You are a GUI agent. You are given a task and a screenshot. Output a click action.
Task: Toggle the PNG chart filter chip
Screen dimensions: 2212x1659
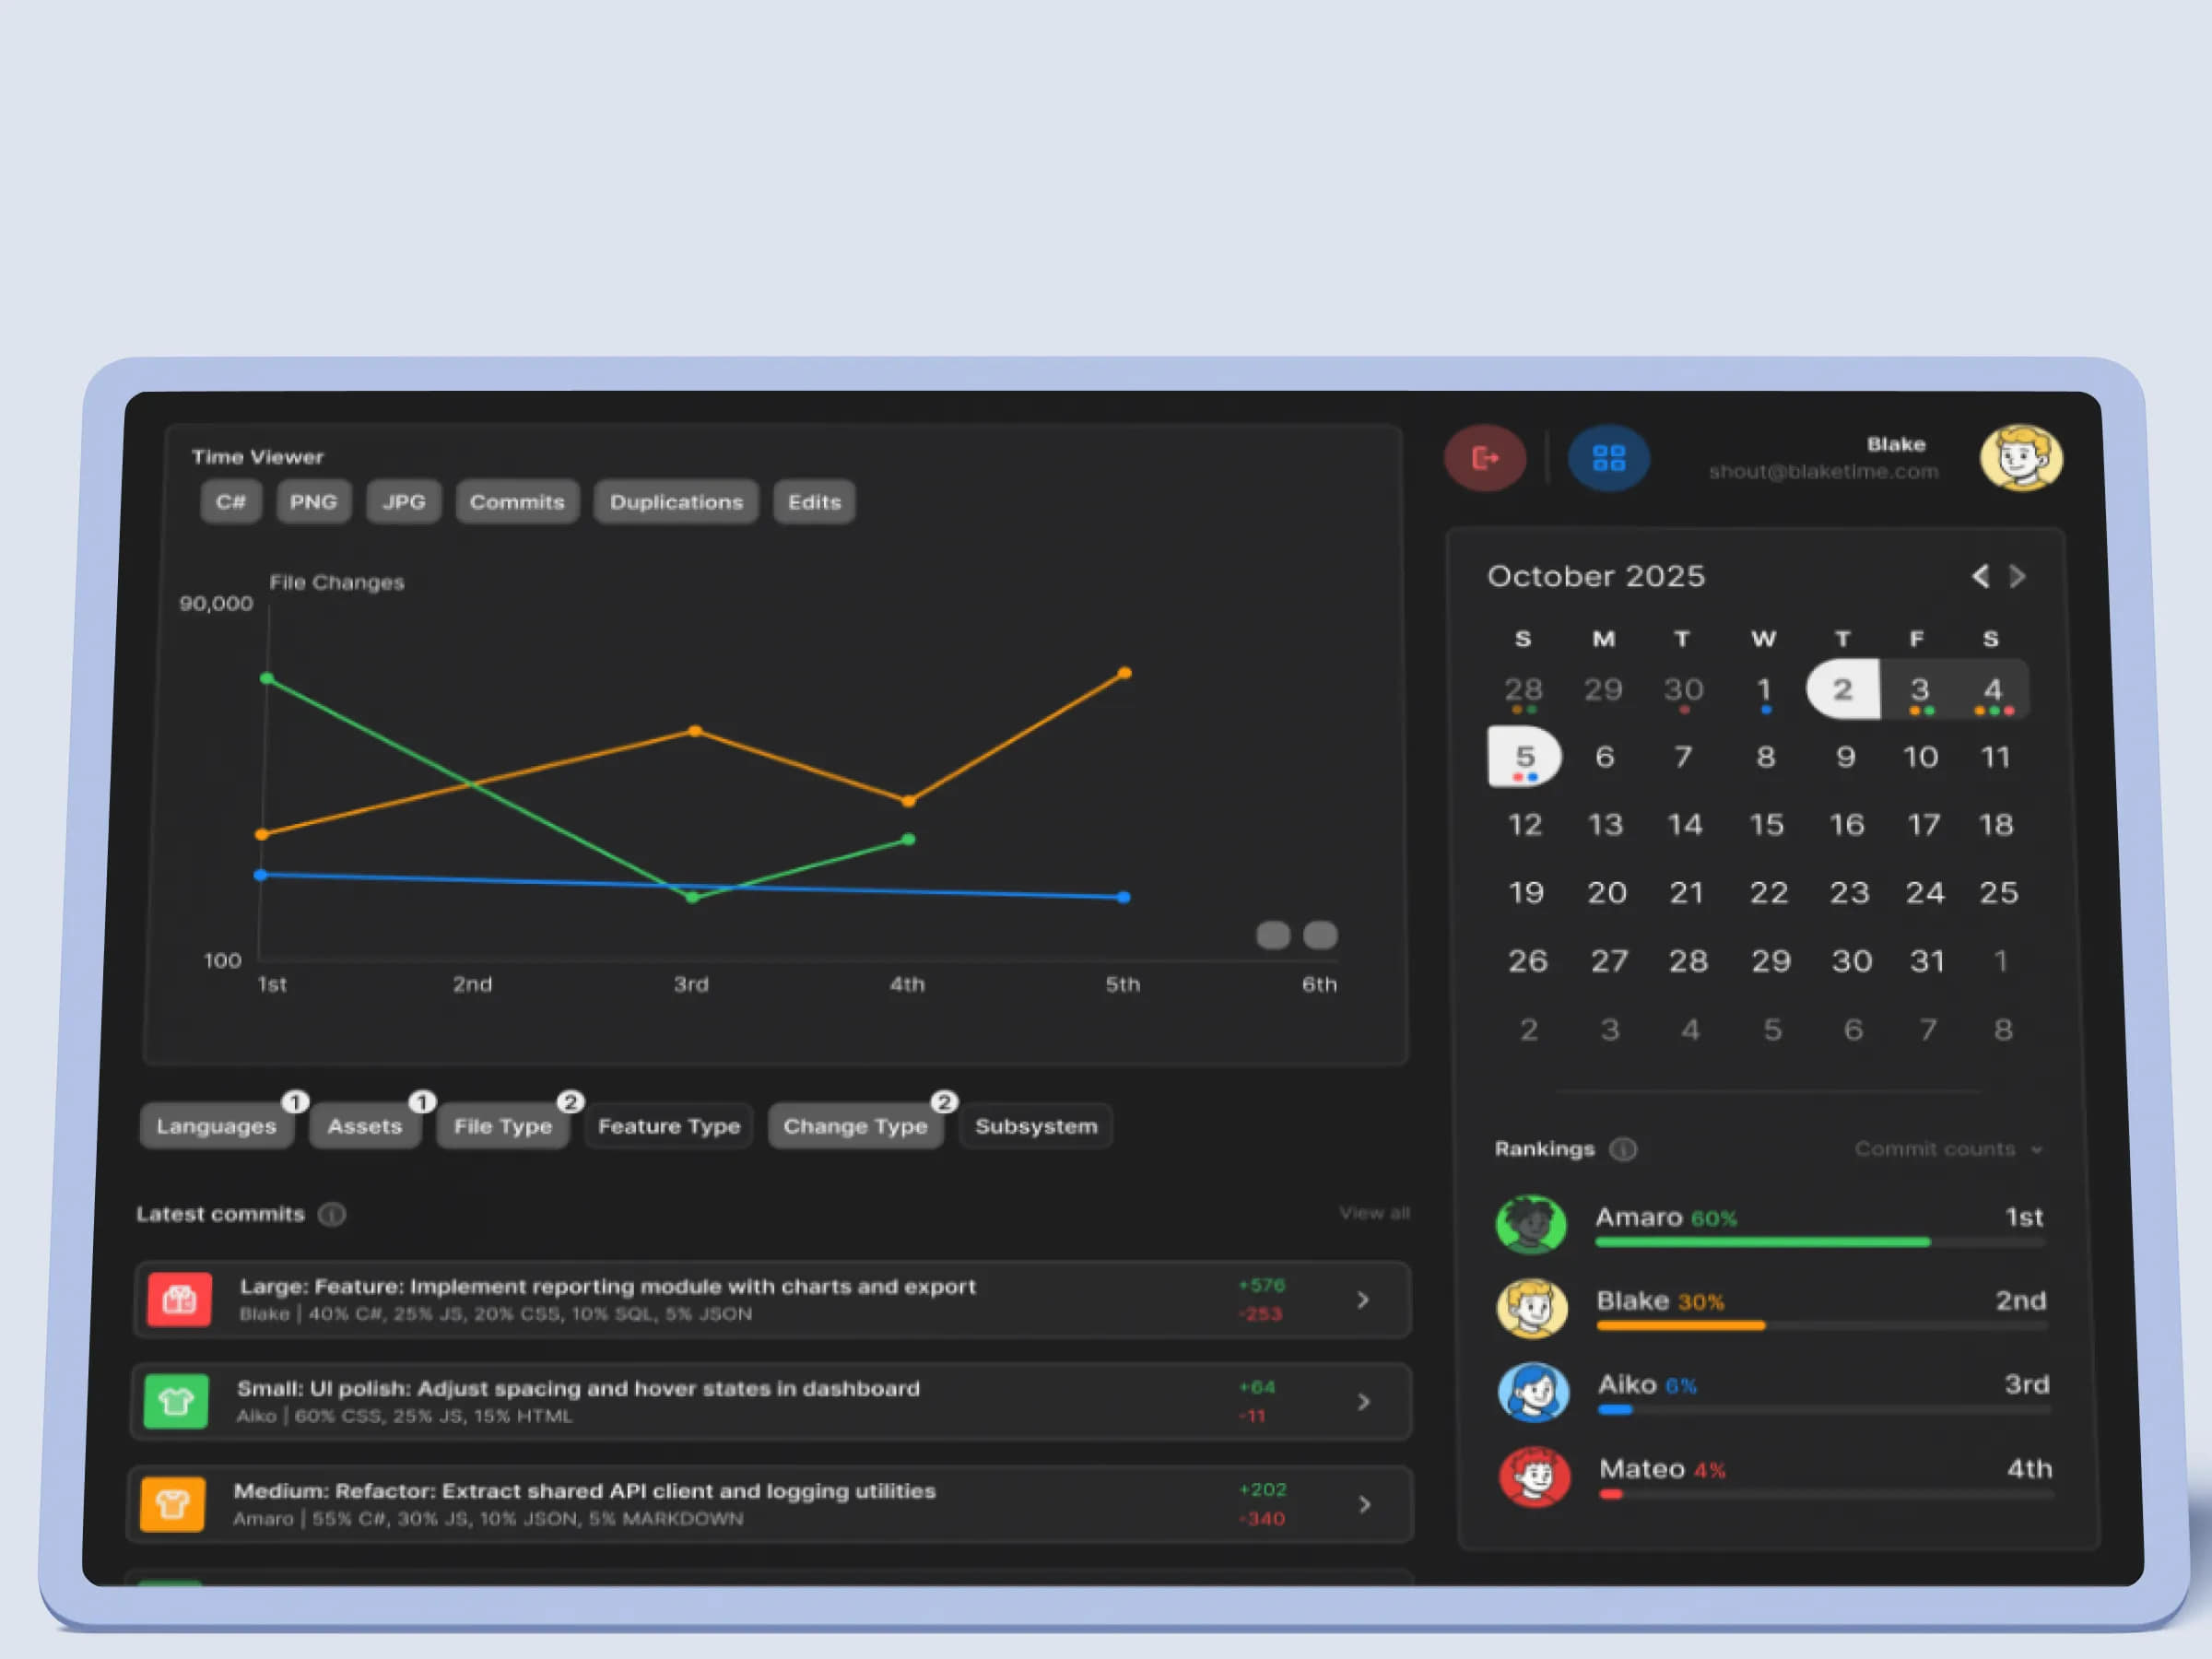314,502
